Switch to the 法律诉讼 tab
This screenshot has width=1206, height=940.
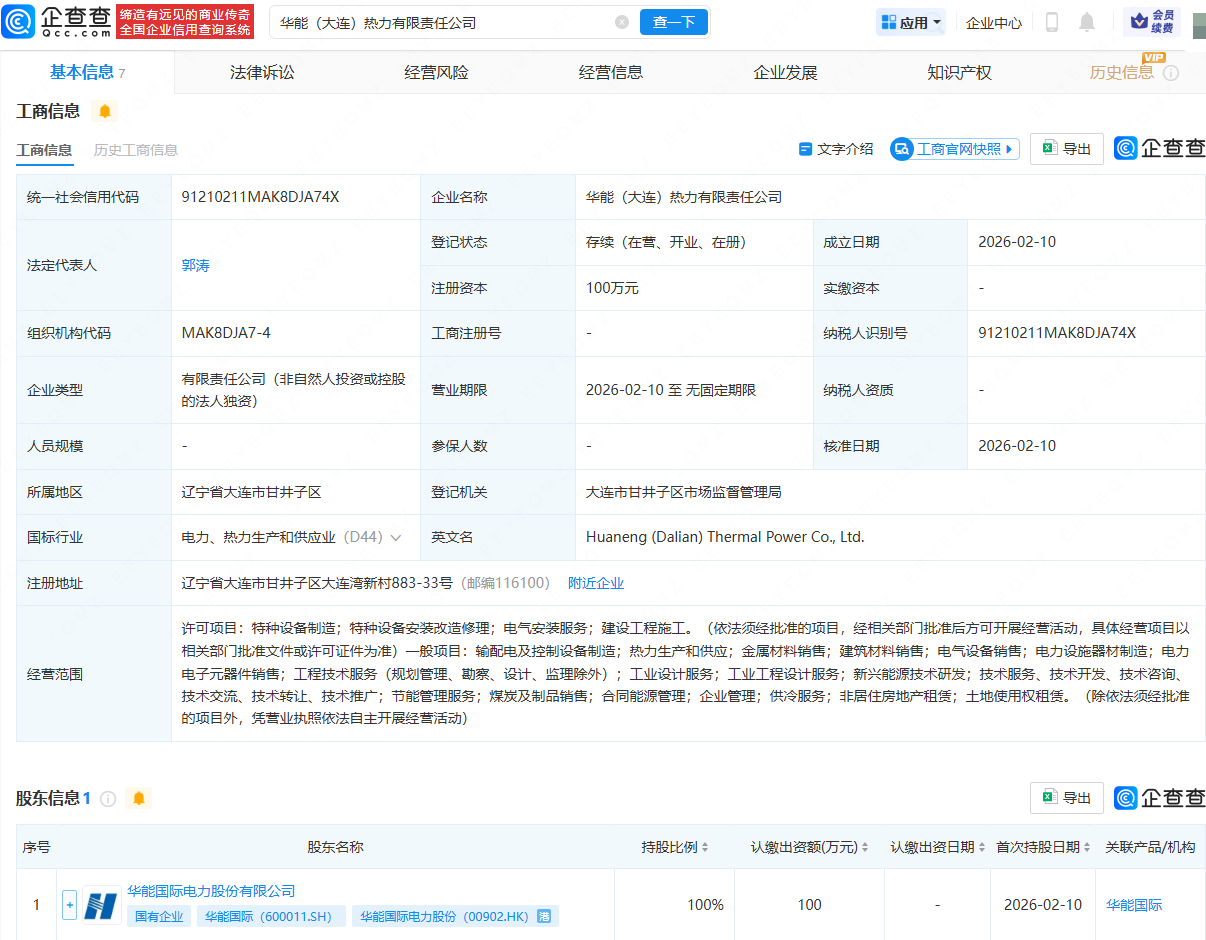262,72
